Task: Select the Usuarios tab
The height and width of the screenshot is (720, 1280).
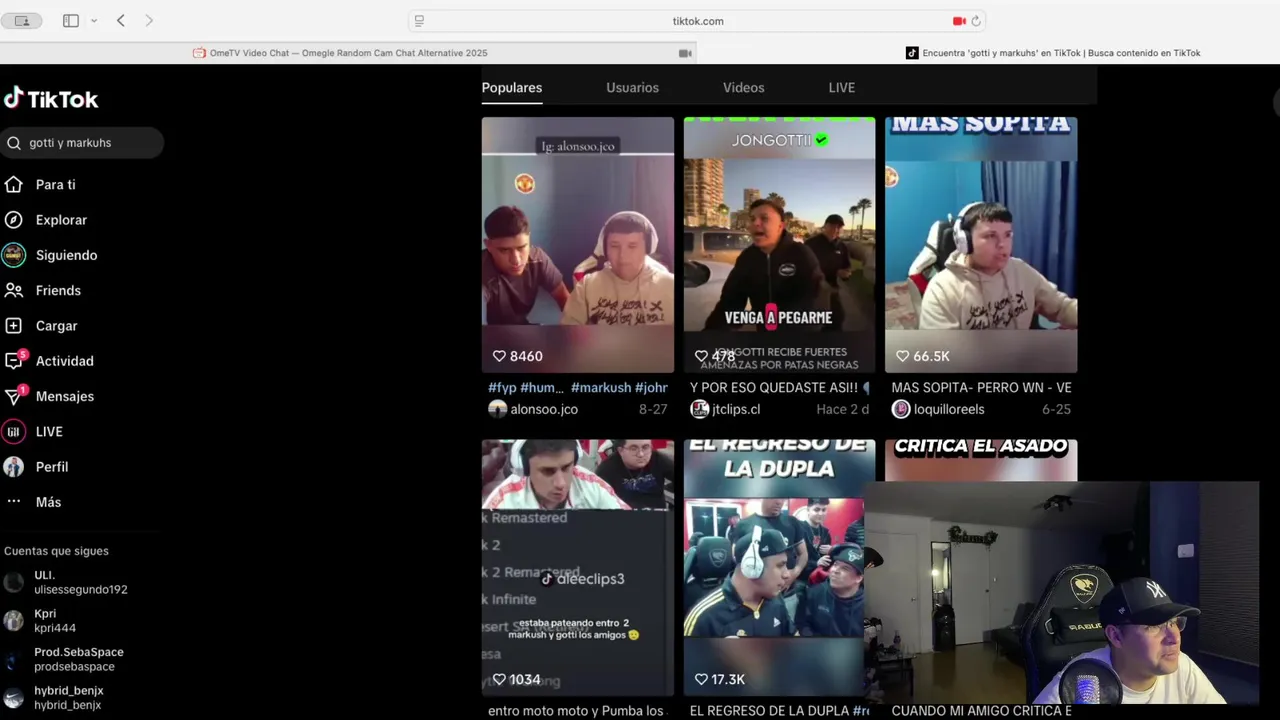Action: click(x=632, y=88)
